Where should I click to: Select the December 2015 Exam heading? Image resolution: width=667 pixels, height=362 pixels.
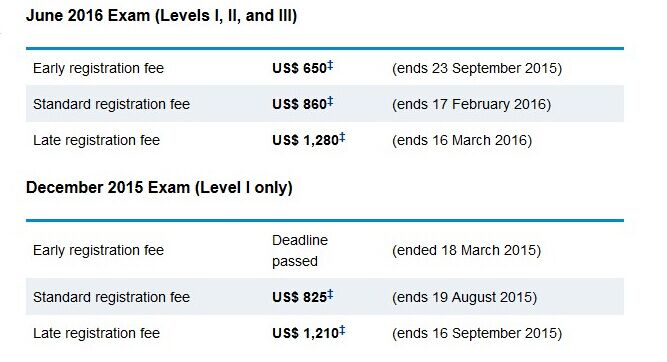[160, 188]
